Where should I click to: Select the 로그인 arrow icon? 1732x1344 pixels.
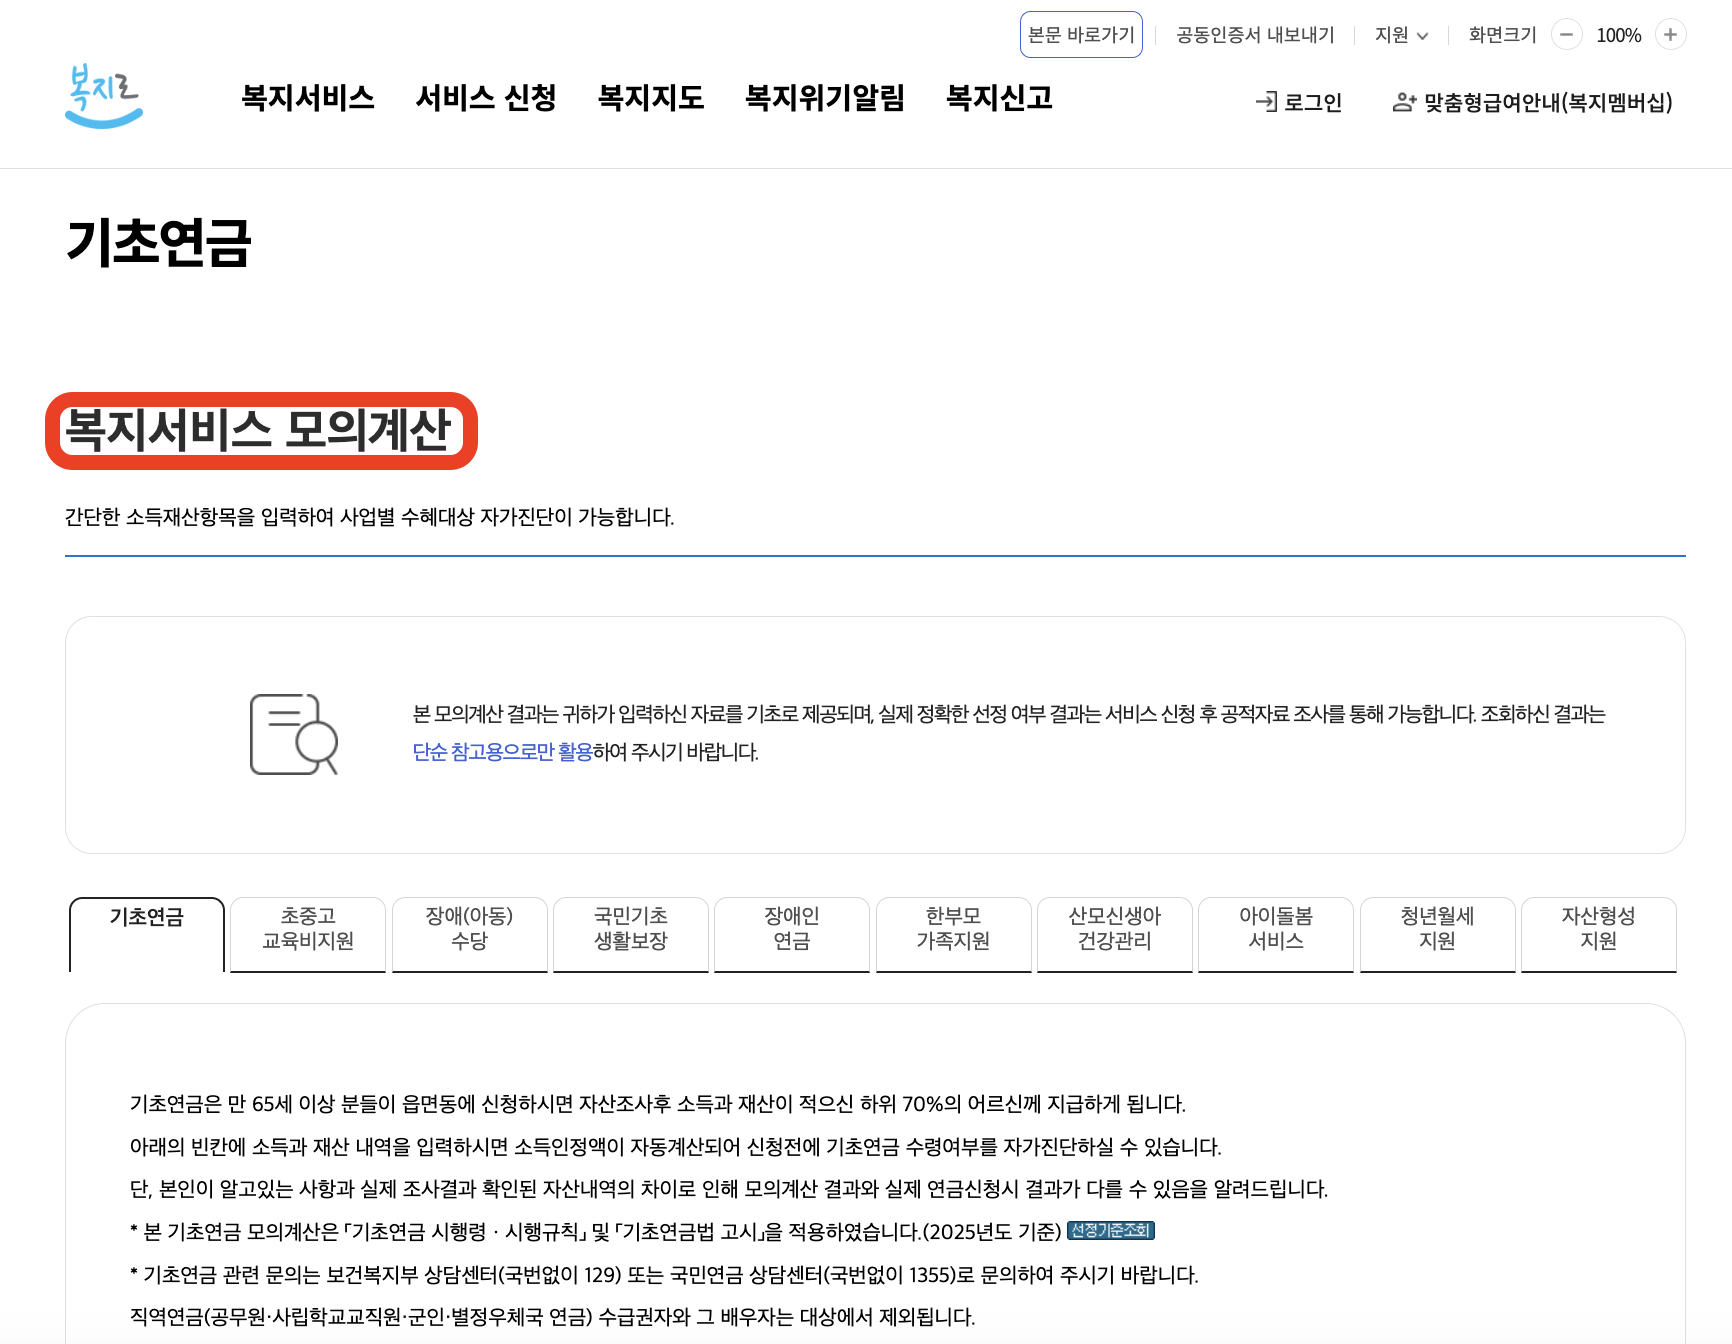tap(1267, 101)
